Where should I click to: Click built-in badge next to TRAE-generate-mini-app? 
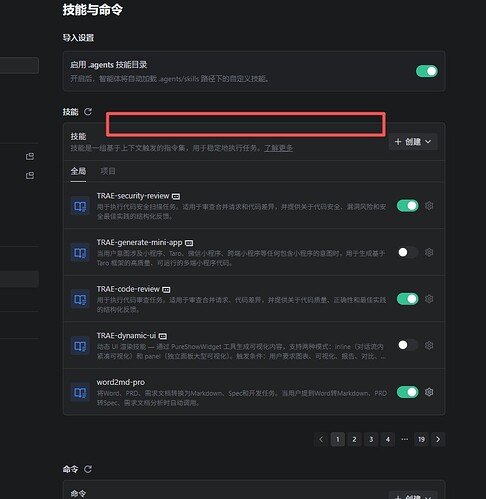point(189,243)
